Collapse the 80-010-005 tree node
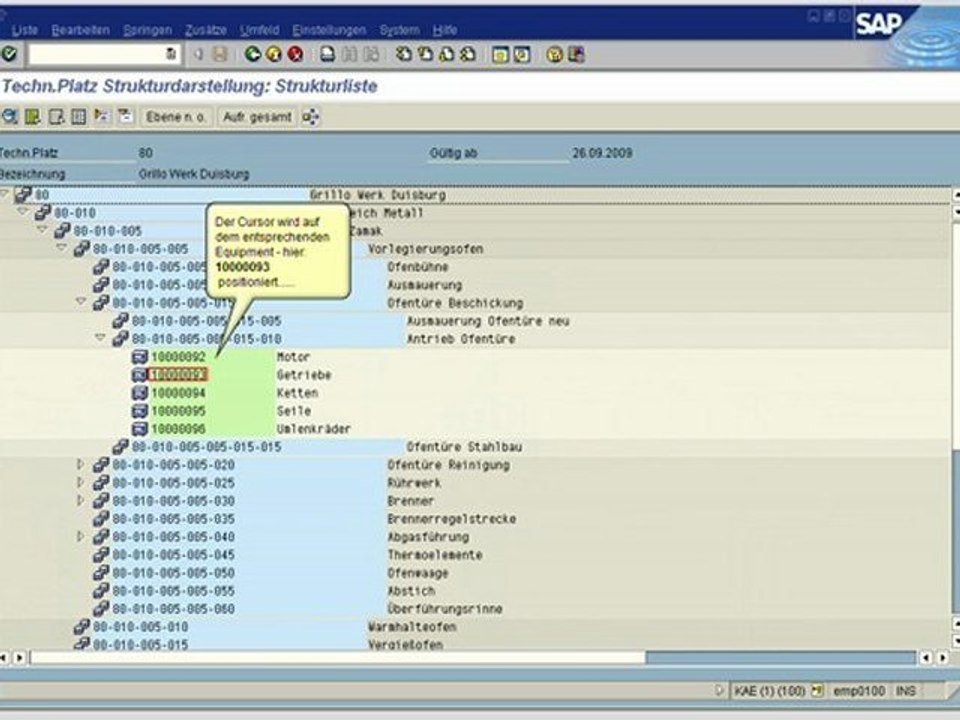The height and width of the screenshot is (720, 960). (42, 230)
